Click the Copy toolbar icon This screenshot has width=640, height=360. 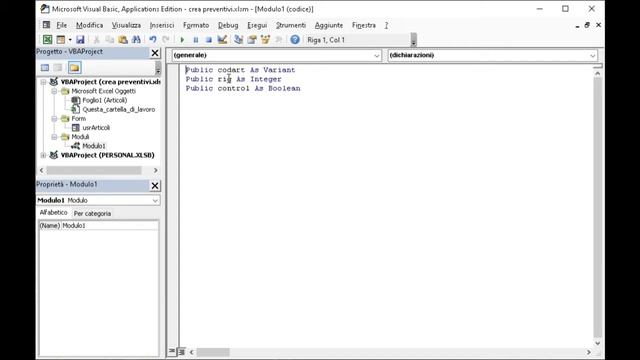[x=109, y=40]
